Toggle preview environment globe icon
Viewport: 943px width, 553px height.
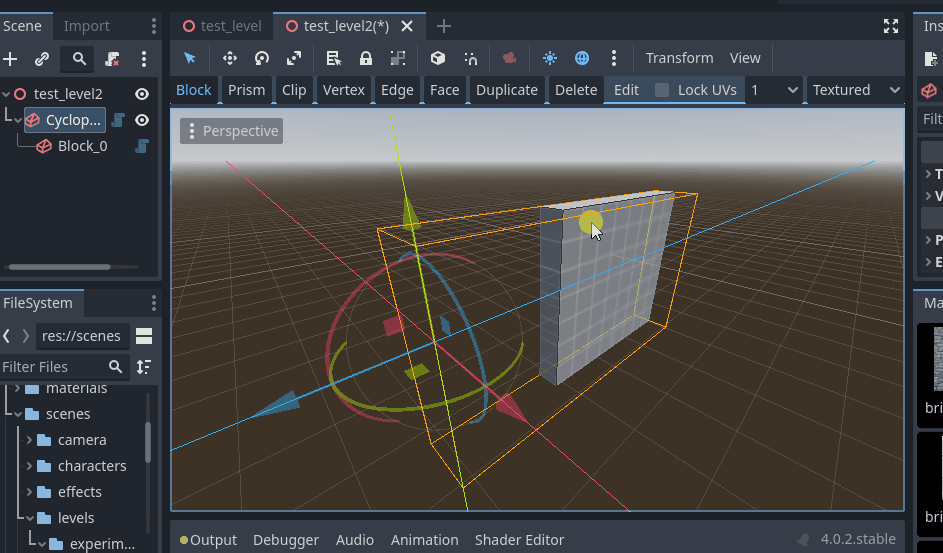click(582, 58)
